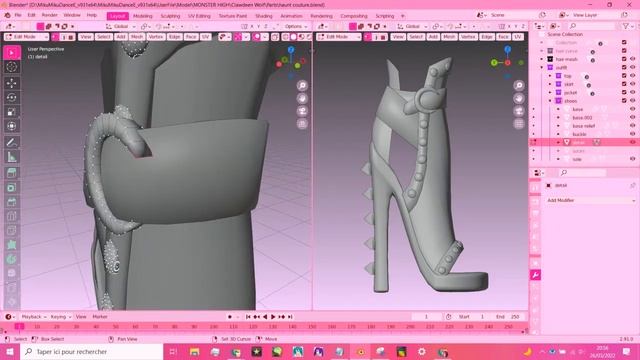
Task: Click navigation gizmo Z axis in left viewport
Action: (291, 50)
